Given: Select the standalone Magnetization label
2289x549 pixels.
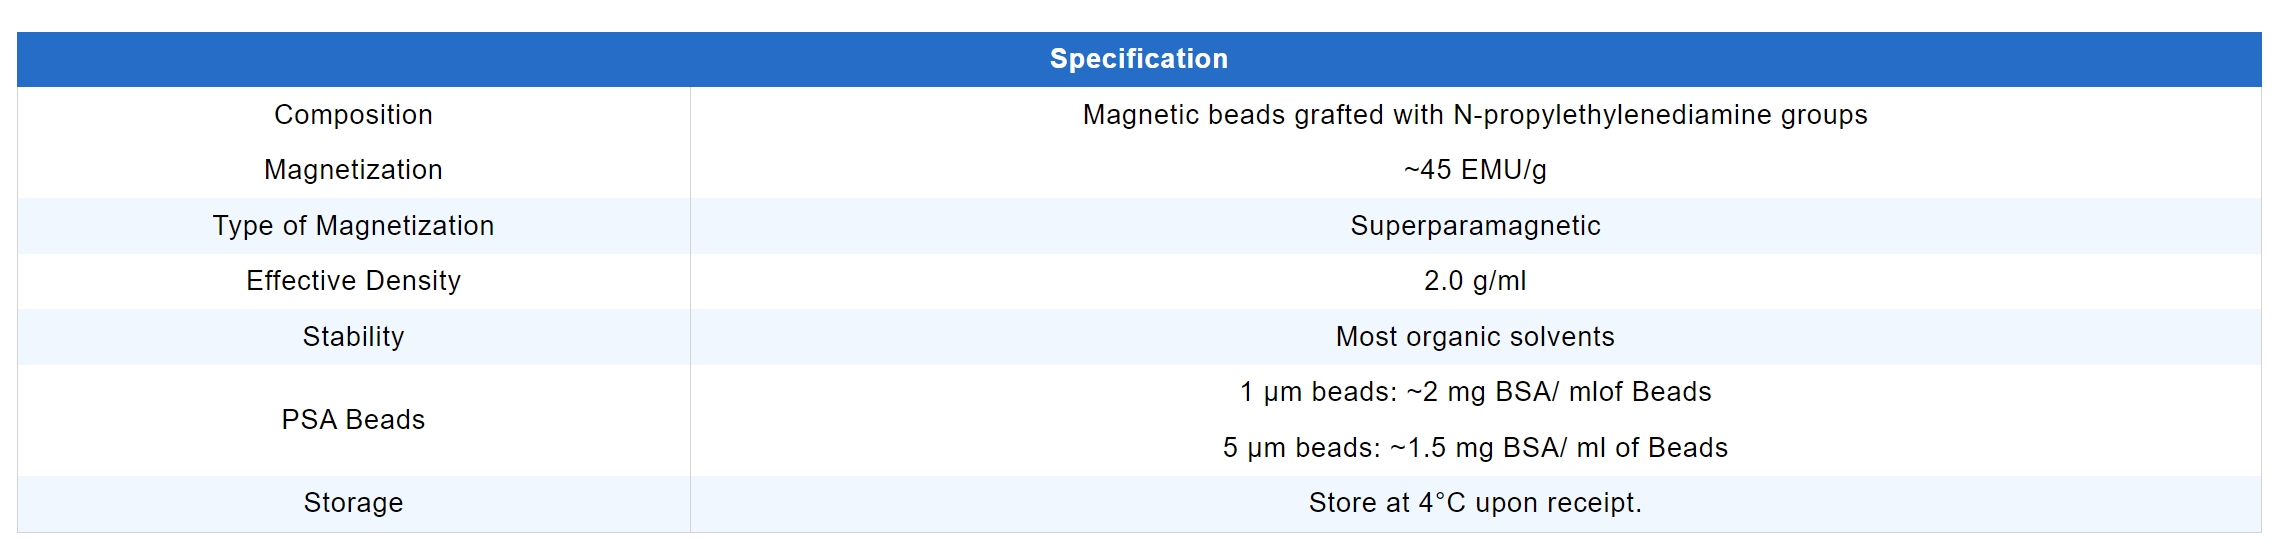Looking at the screenshot, I should click(x=353, y=170).
